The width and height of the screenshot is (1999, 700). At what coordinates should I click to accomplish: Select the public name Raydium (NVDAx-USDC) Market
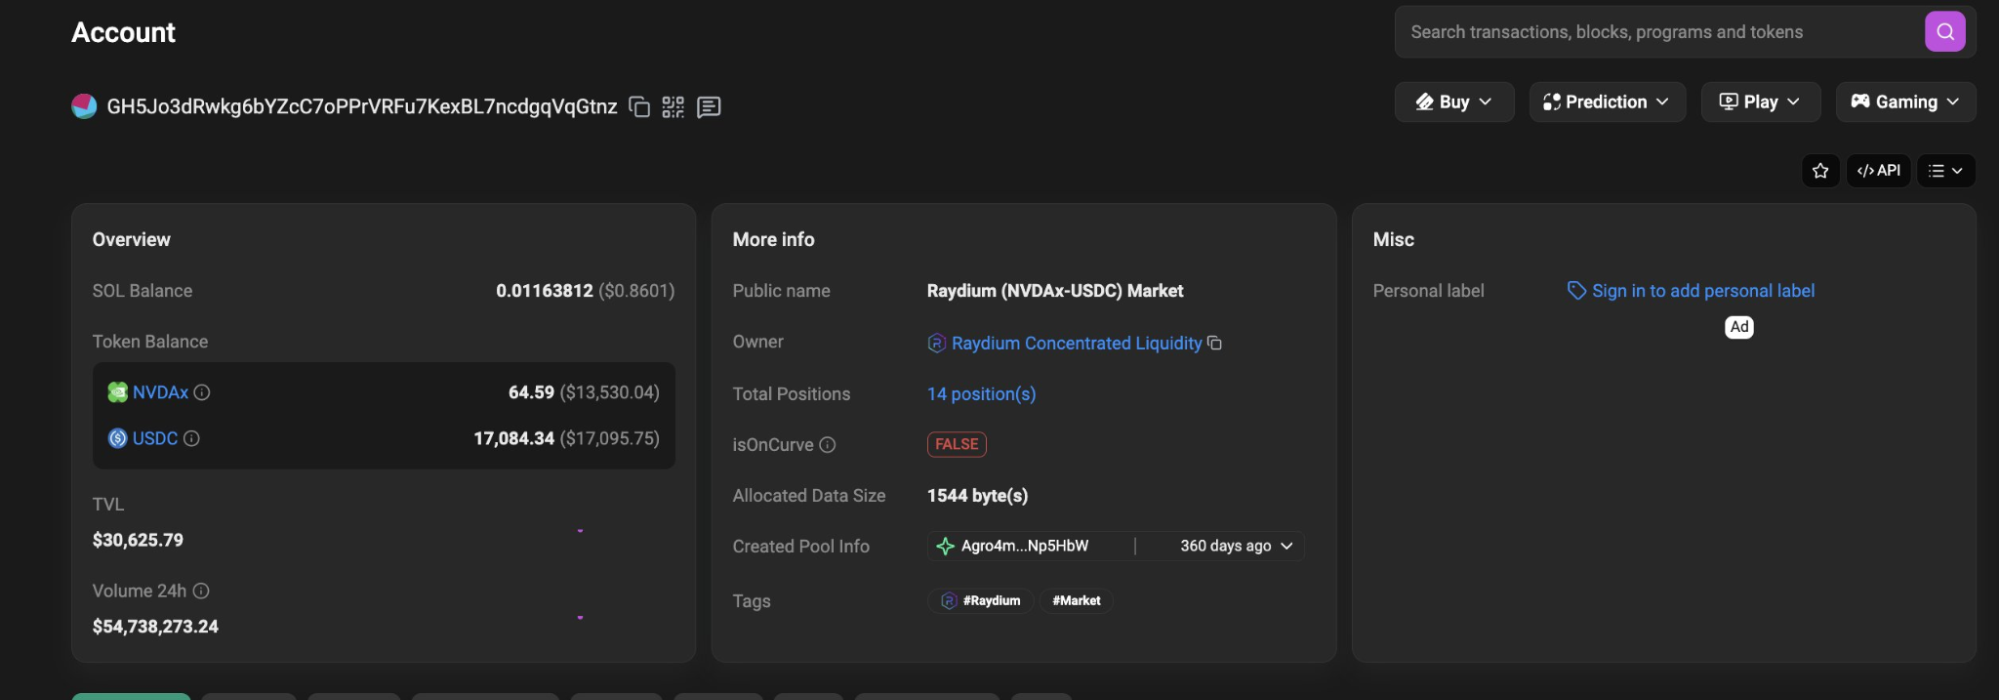1055,291
